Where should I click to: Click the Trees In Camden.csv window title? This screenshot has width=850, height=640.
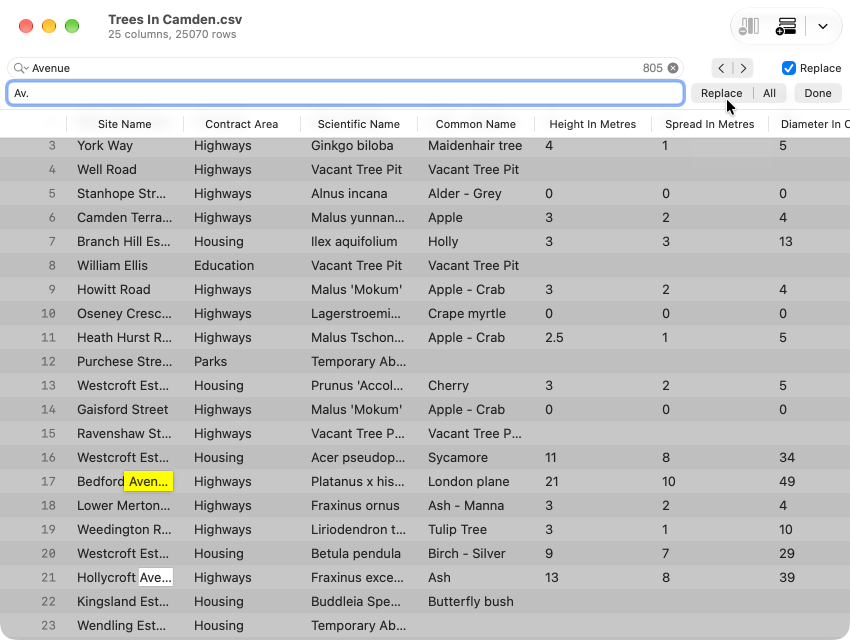pos(175,20)
